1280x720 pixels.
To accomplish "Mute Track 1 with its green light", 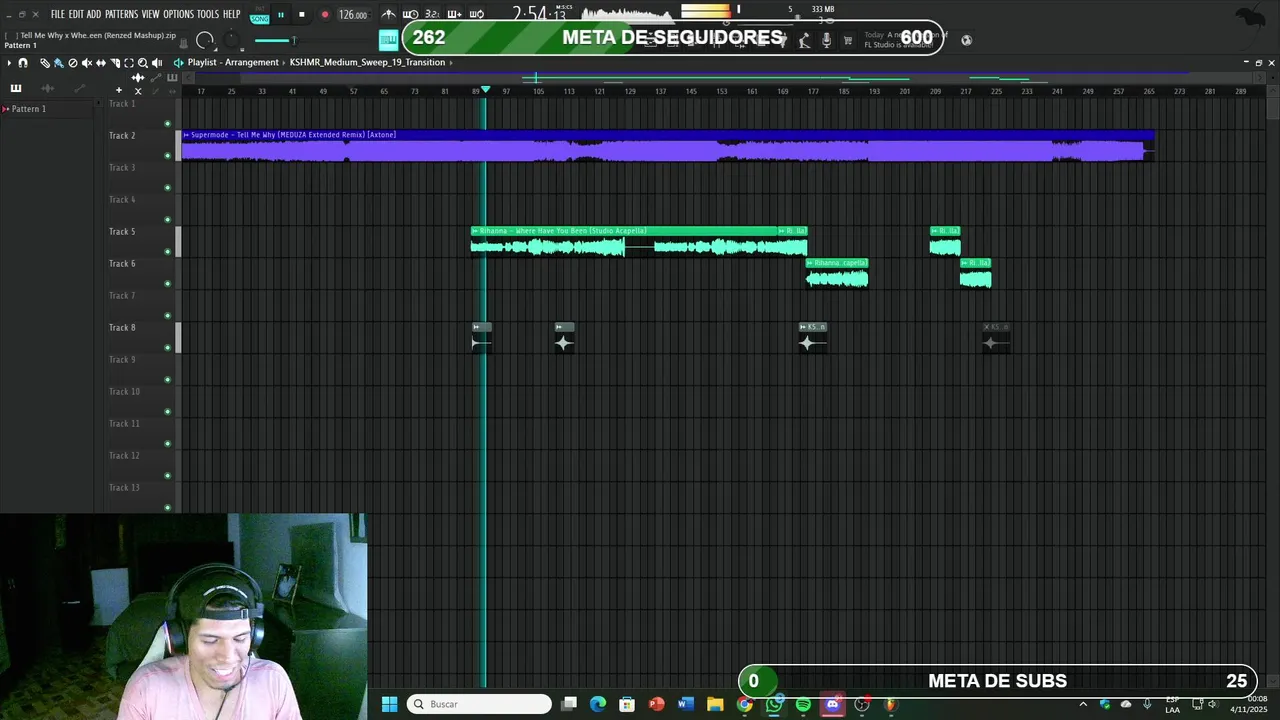I will (167, 124).
